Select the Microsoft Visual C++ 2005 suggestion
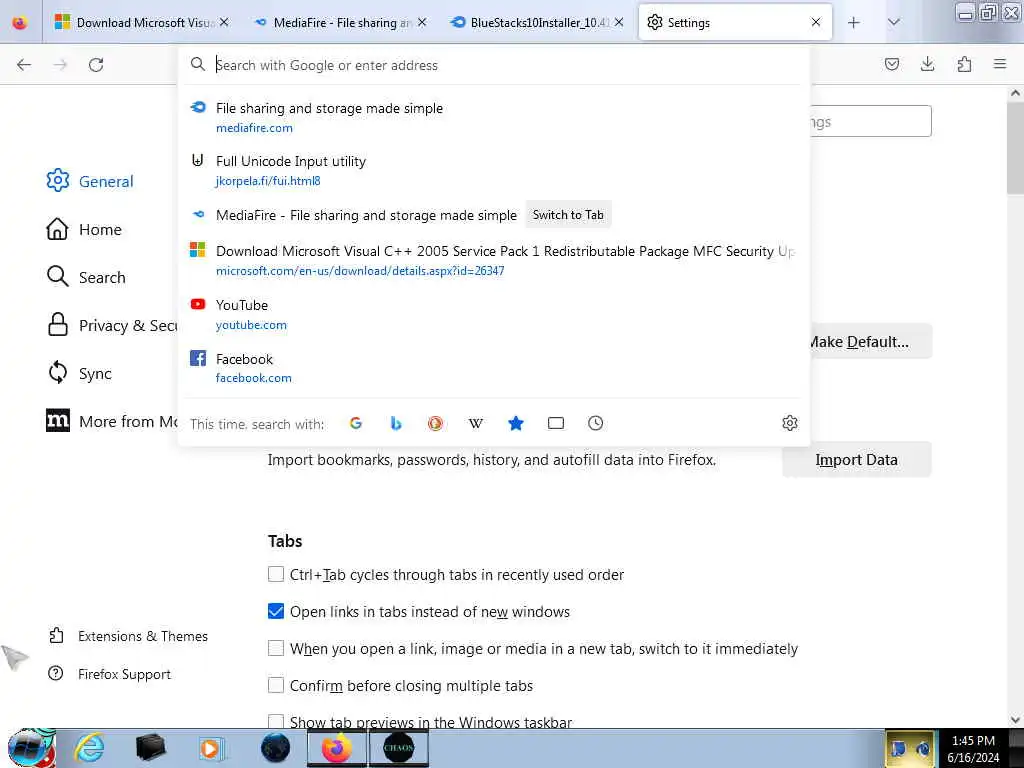Viewport: 1024px width, 768px height. tap(494, 261)
